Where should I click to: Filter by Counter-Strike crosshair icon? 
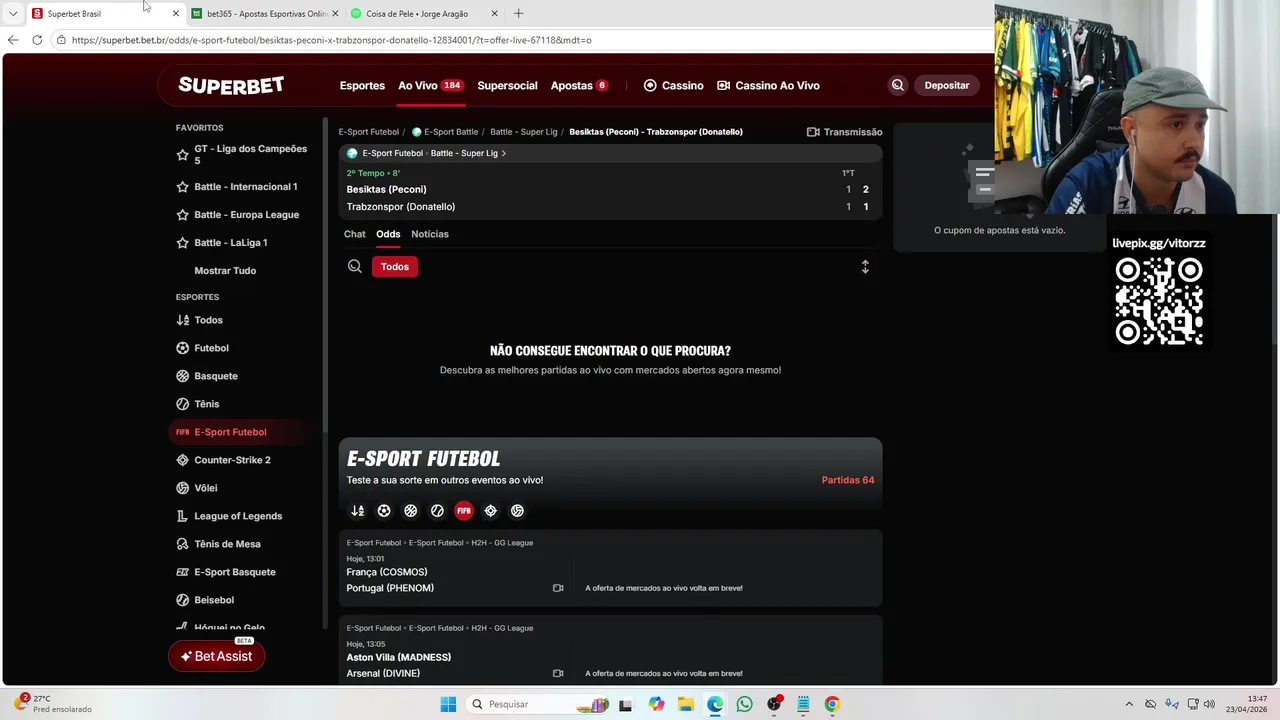click(x=490, y=511)
